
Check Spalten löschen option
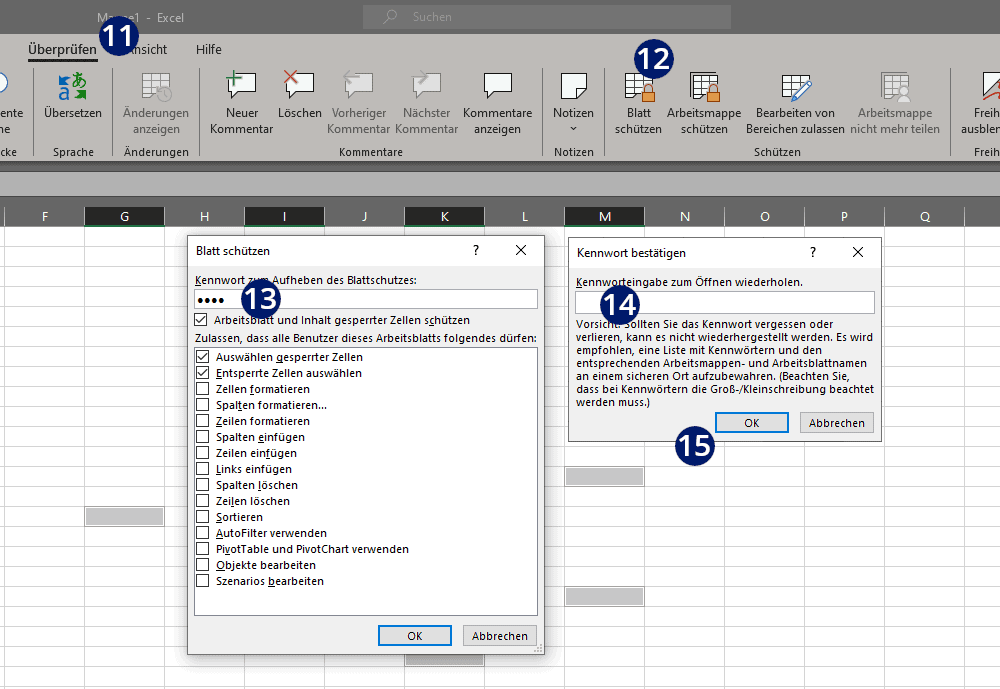[203, 484]
